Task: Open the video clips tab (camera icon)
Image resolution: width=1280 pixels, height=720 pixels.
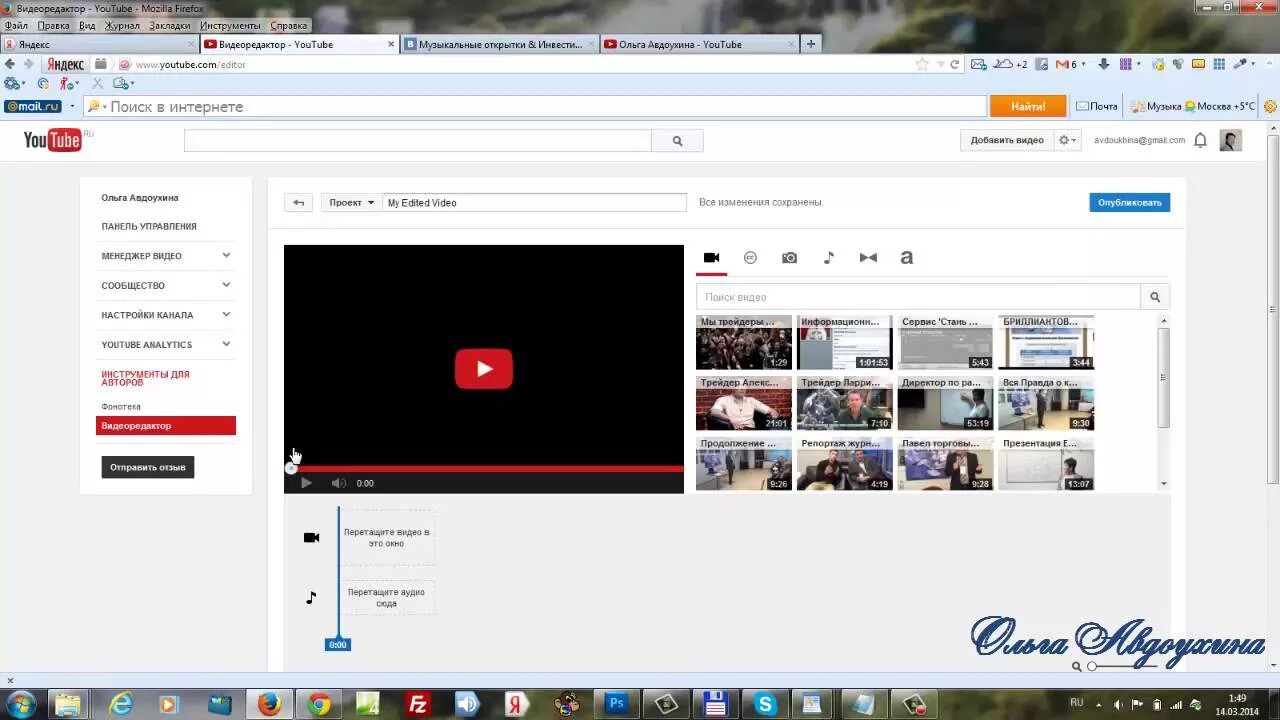Action: coord(711,258)
